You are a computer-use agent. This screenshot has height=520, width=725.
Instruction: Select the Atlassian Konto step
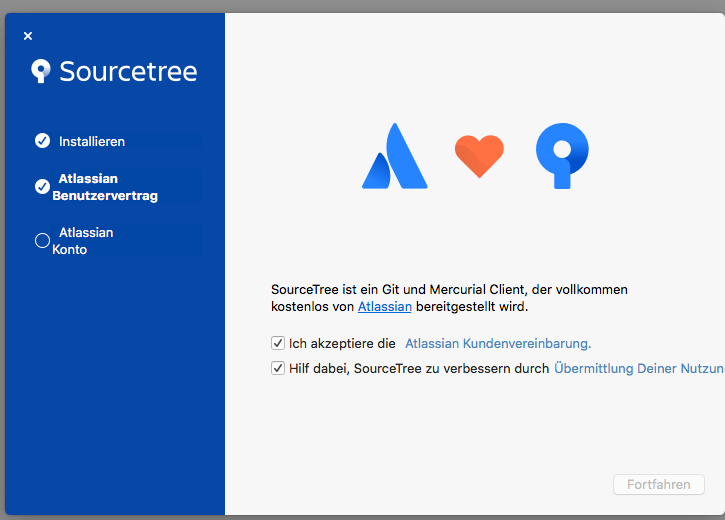[x=83, y=241]
